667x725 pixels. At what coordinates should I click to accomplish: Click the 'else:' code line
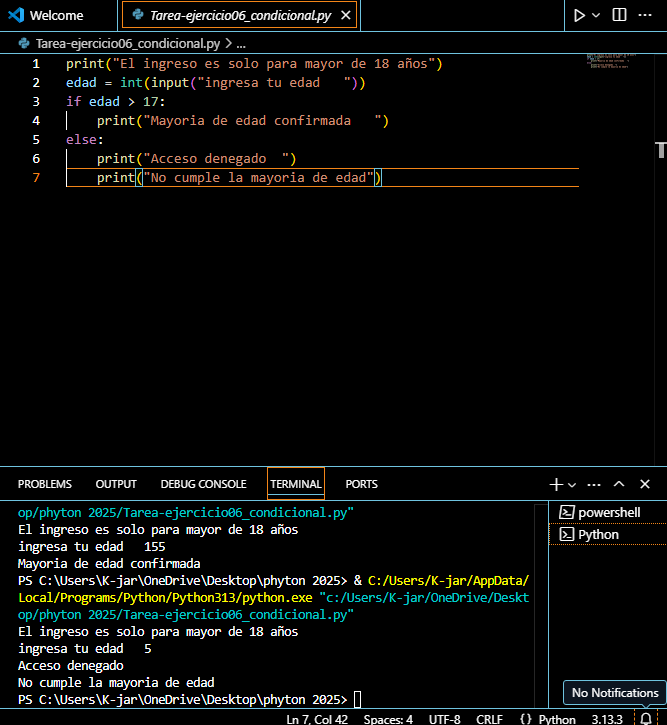click(x=85, y=140)
